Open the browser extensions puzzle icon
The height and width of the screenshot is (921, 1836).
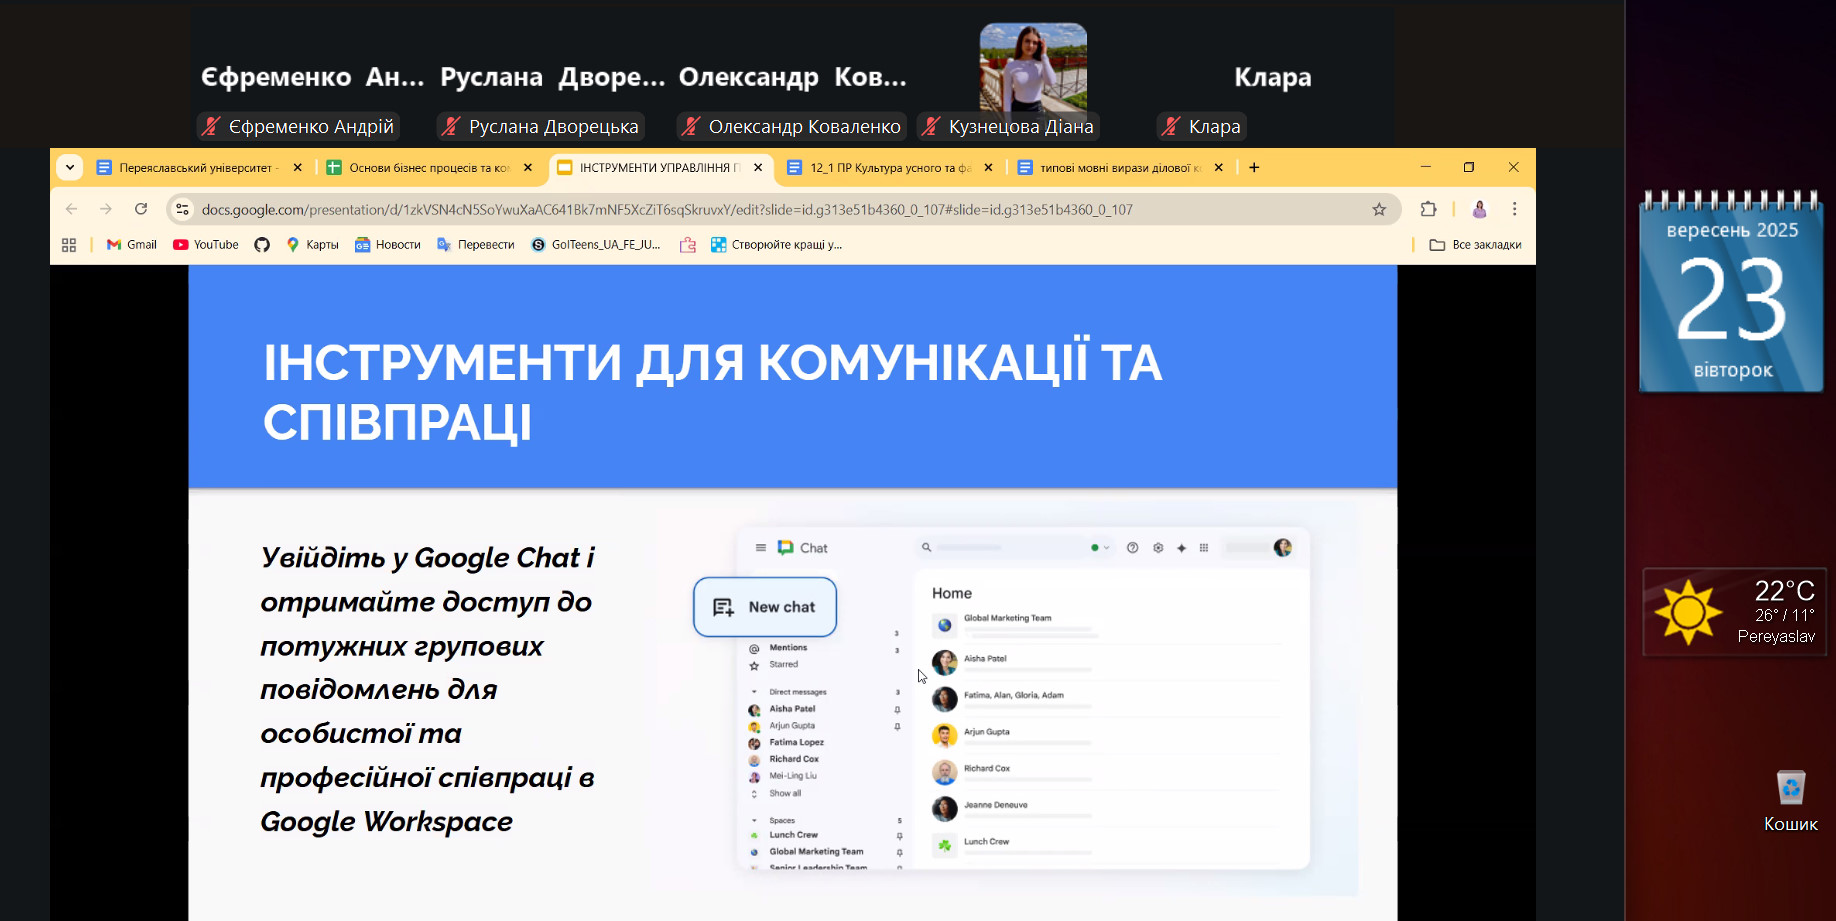1428,209
